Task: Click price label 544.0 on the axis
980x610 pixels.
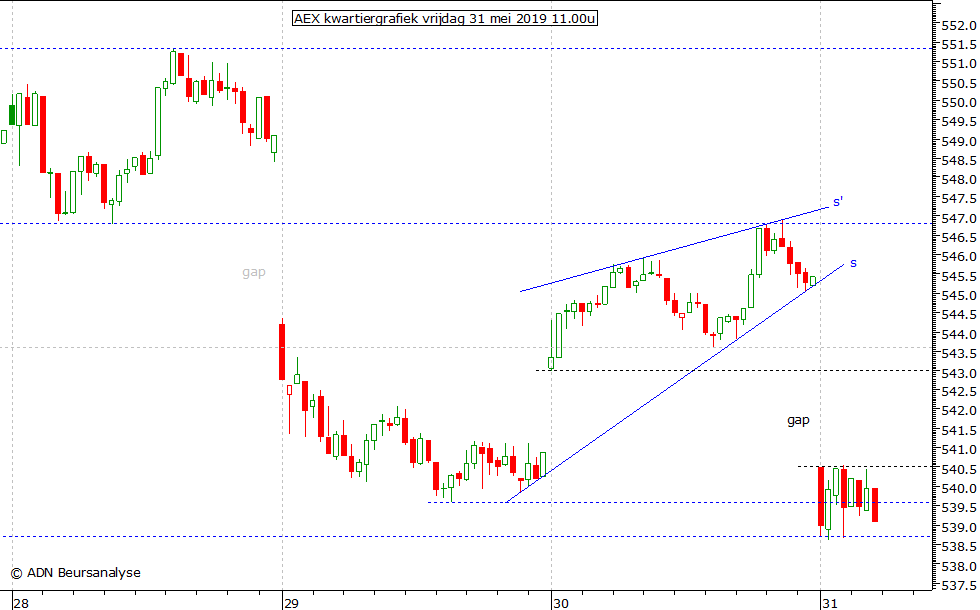Action: coord(959,334)
